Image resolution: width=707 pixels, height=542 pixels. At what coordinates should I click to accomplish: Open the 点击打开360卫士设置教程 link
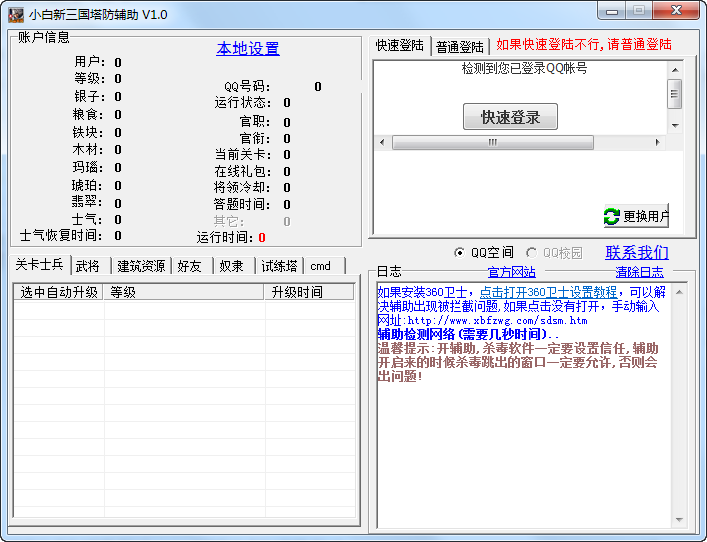(x=548, y=292)
